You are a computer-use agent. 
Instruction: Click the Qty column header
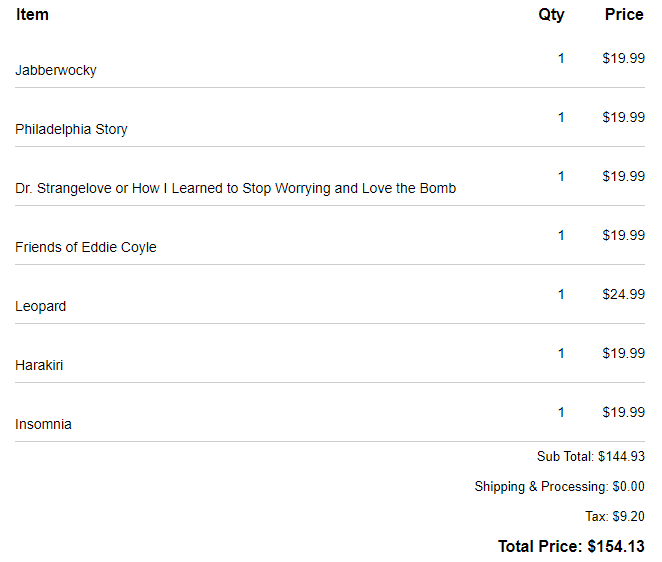551,15
